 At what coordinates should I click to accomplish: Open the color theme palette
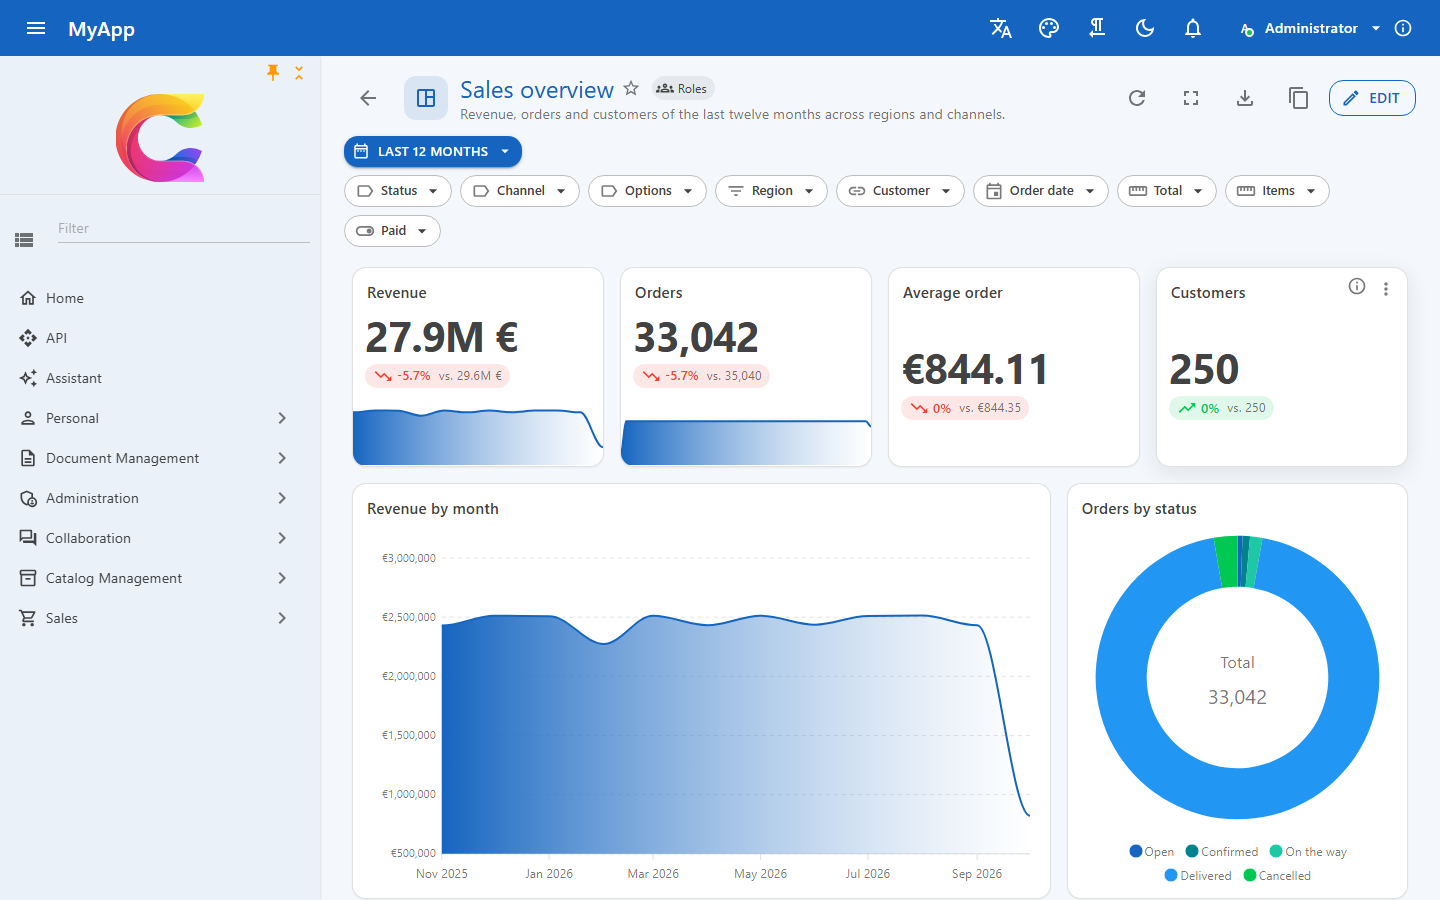[x=1049, y=28]
